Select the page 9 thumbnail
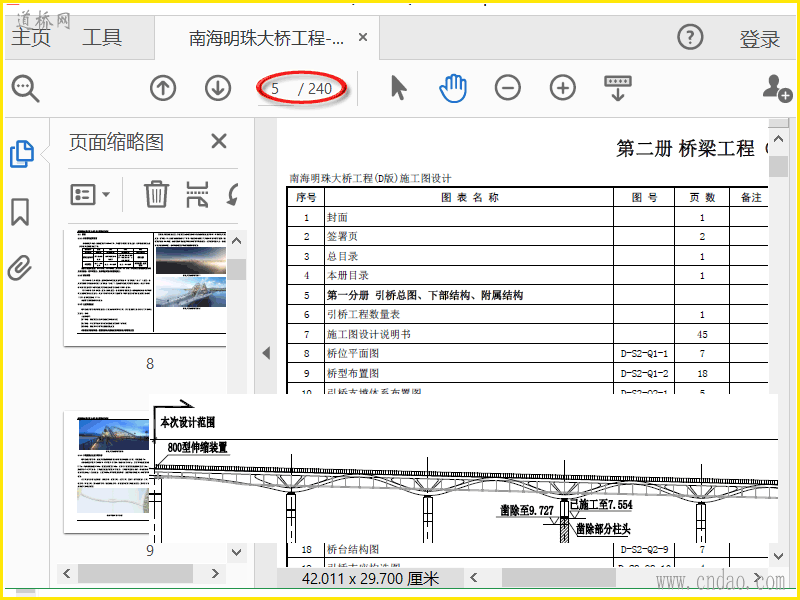This screenshot has width=800, height=600. tap(107, 472)
